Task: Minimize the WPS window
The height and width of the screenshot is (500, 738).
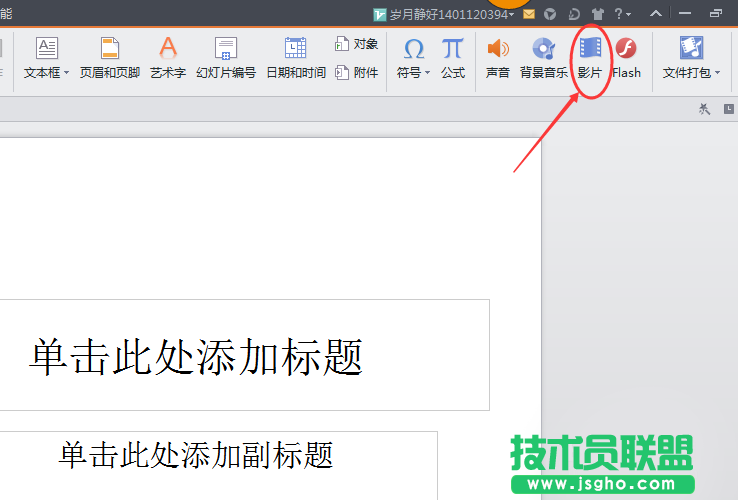Action: [x=685, y=14]
